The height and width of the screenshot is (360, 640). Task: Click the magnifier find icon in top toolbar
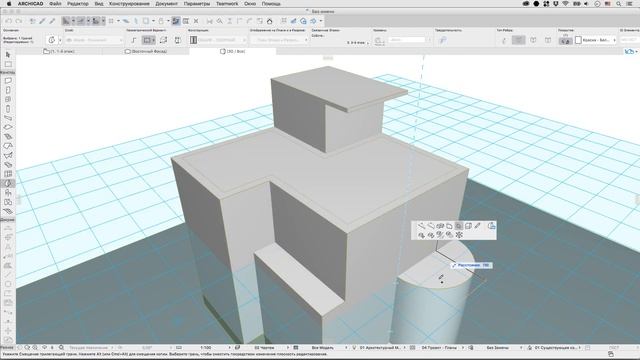220,21
